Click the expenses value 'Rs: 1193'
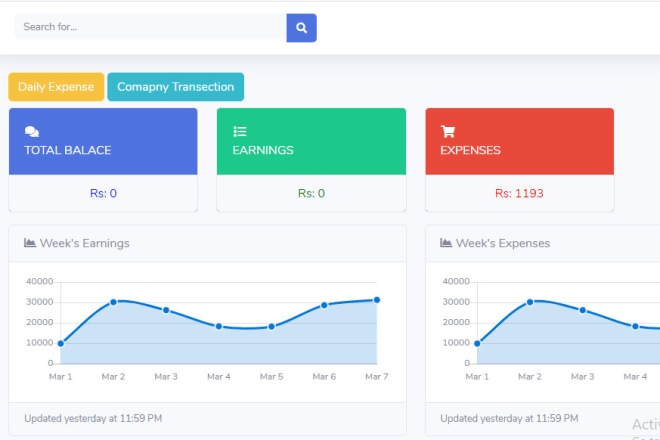 (x=519, y=193)
